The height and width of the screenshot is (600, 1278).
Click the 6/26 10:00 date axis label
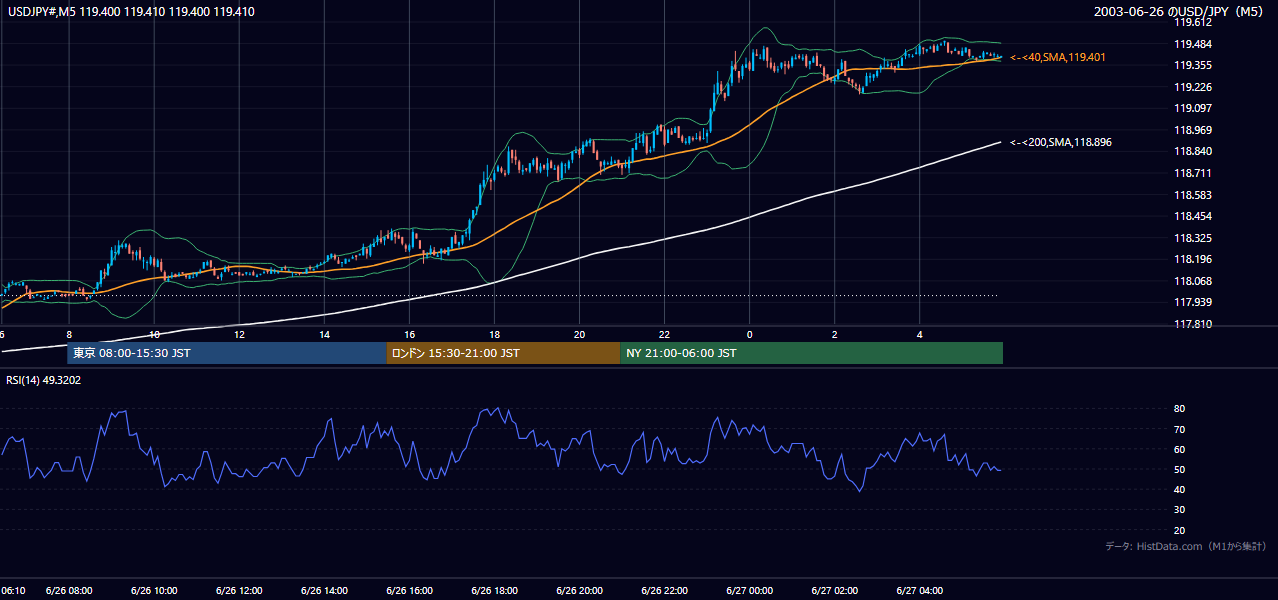(x=154, y=591)
